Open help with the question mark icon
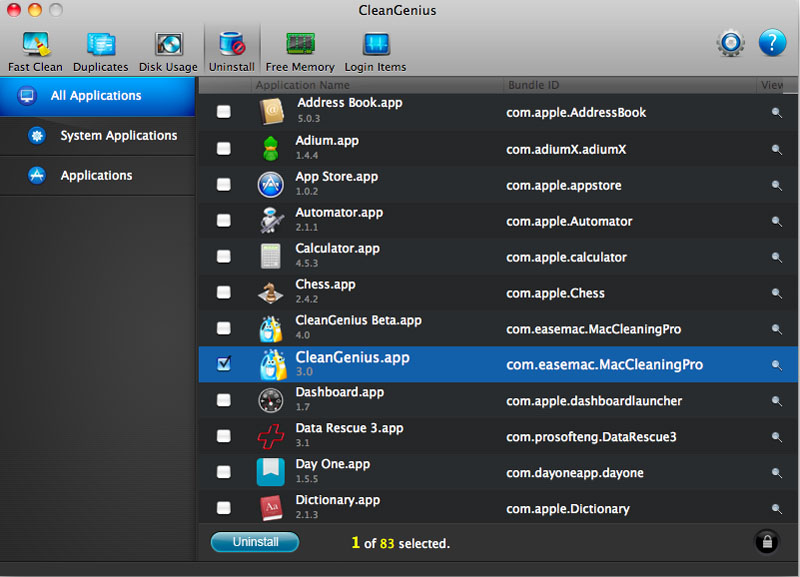 click(772, 43)
